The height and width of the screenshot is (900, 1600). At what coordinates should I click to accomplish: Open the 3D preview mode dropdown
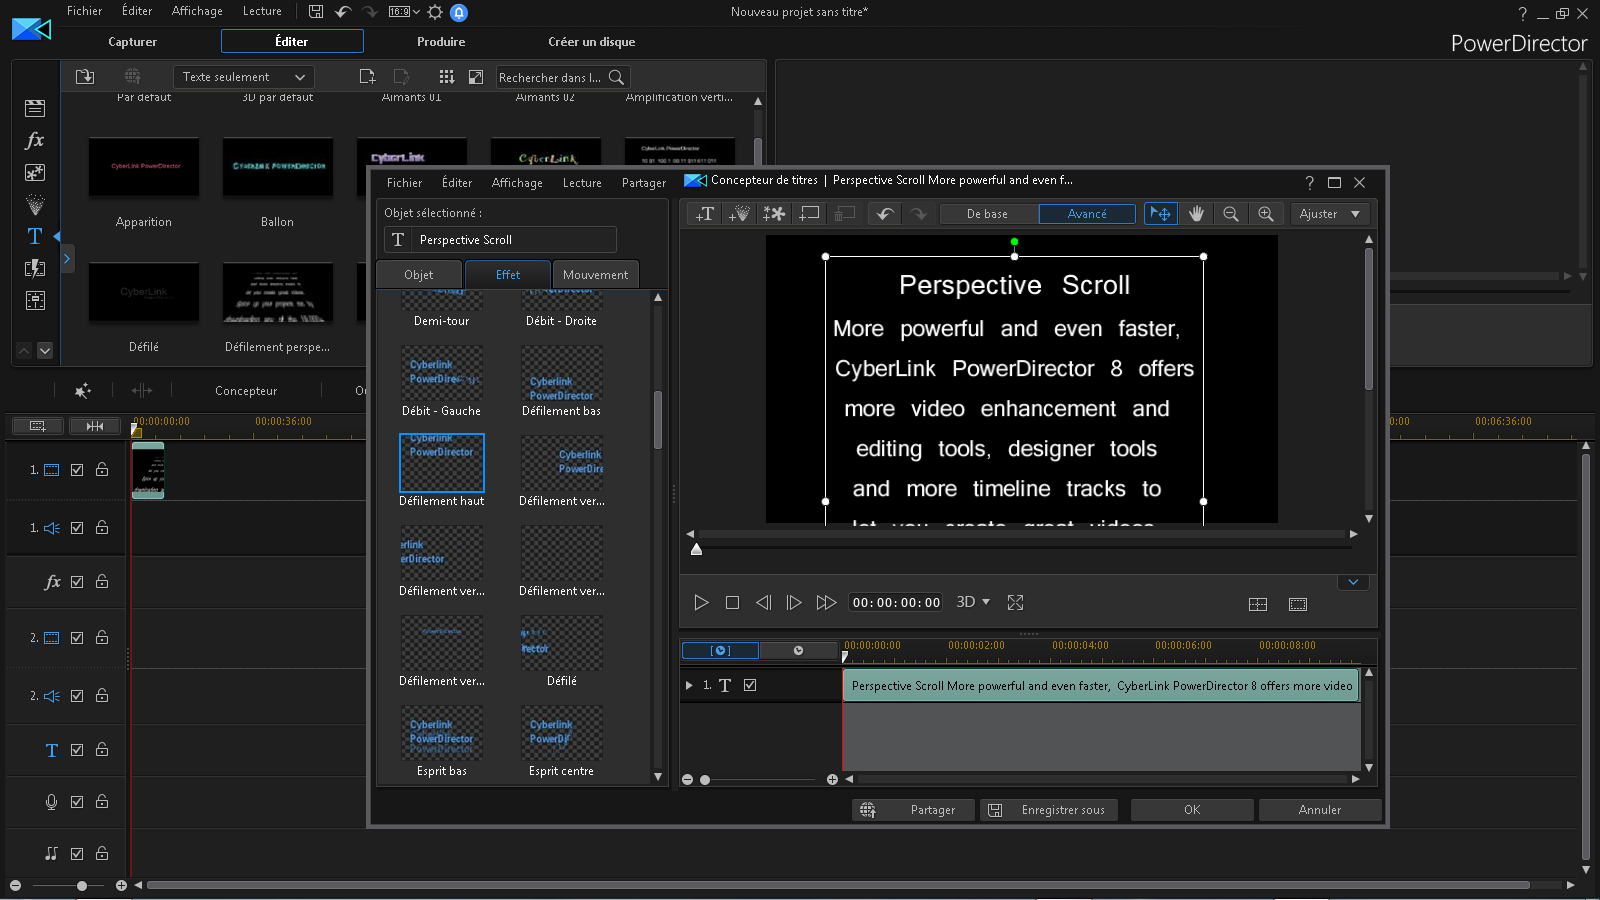[973, 602]
